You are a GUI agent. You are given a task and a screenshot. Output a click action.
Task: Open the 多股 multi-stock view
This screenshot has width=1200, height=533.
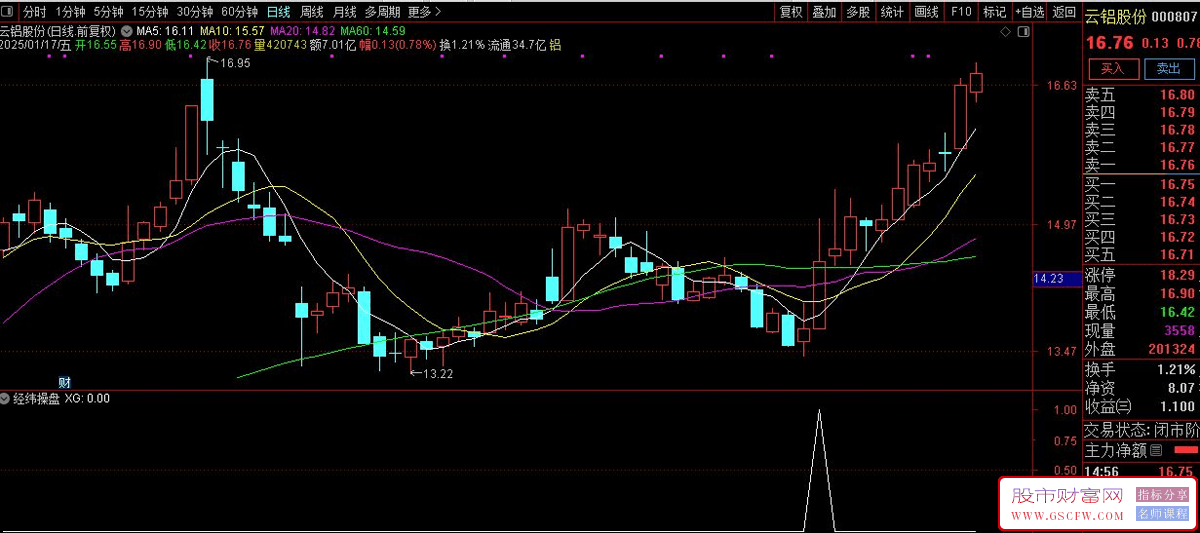click(x=857, y=12)
